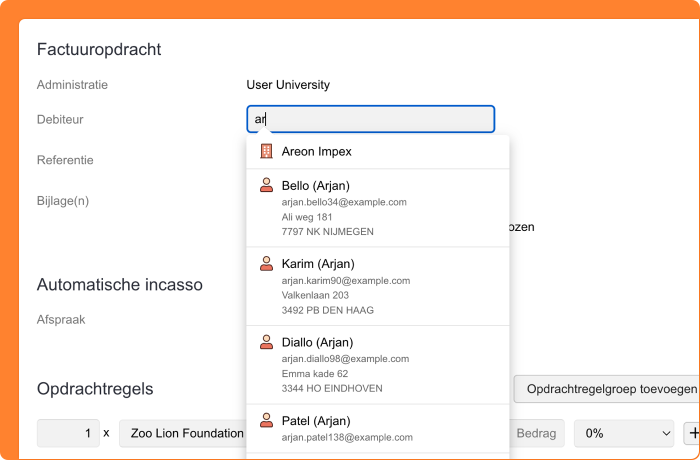The image size is (700, 460).
Task: Pick Karim (Arjan) in the autocomplete list
Action: 316,264
